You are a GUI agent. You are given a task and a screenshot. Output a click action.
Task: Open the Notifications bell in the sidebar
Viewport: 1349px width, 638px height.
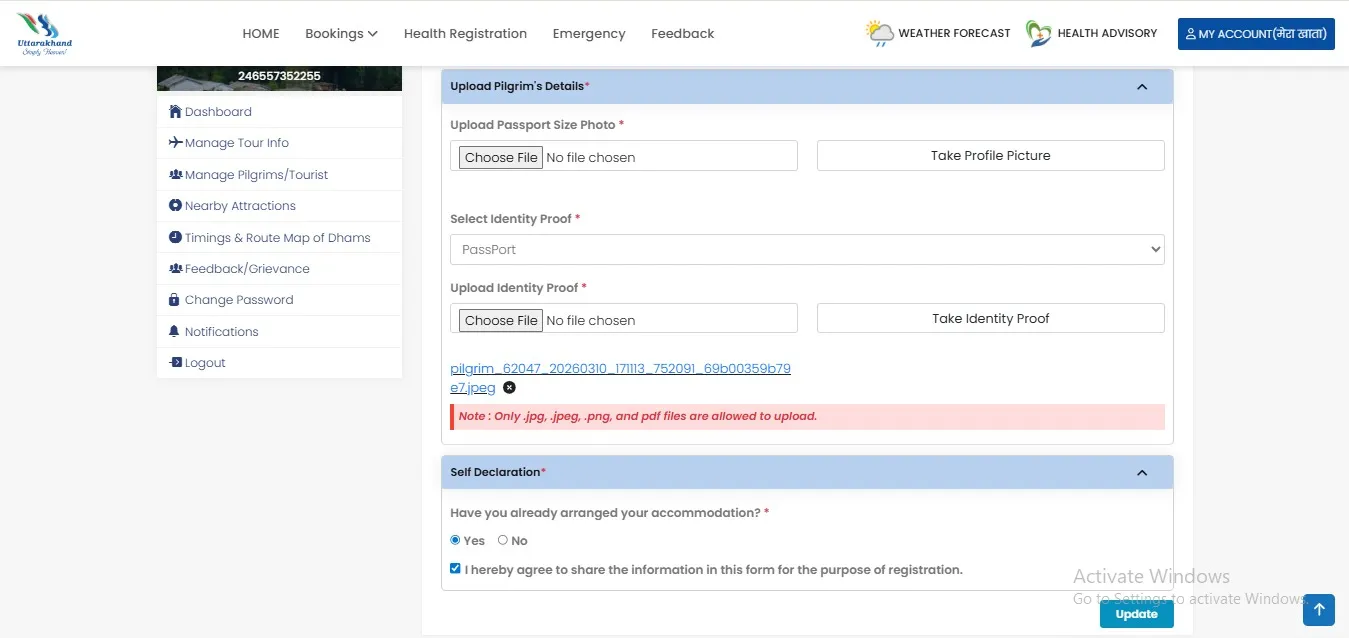222,331
